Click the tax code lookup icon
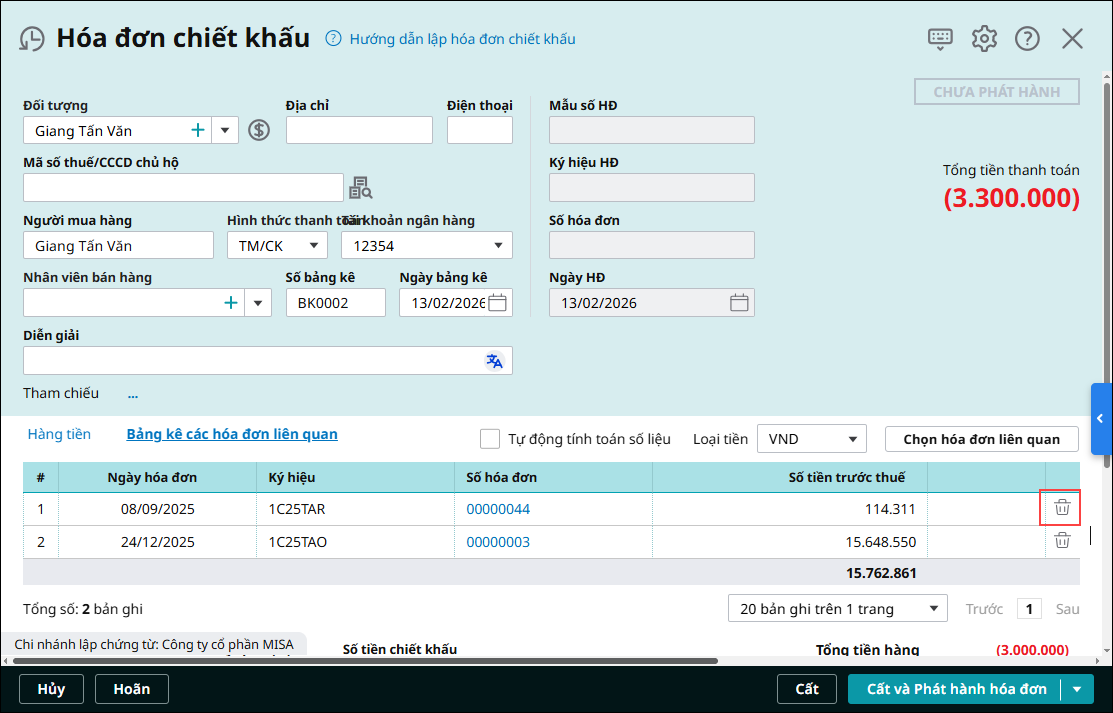The height and width of the screenshot is (713, 1113). [x=360, y=188]
